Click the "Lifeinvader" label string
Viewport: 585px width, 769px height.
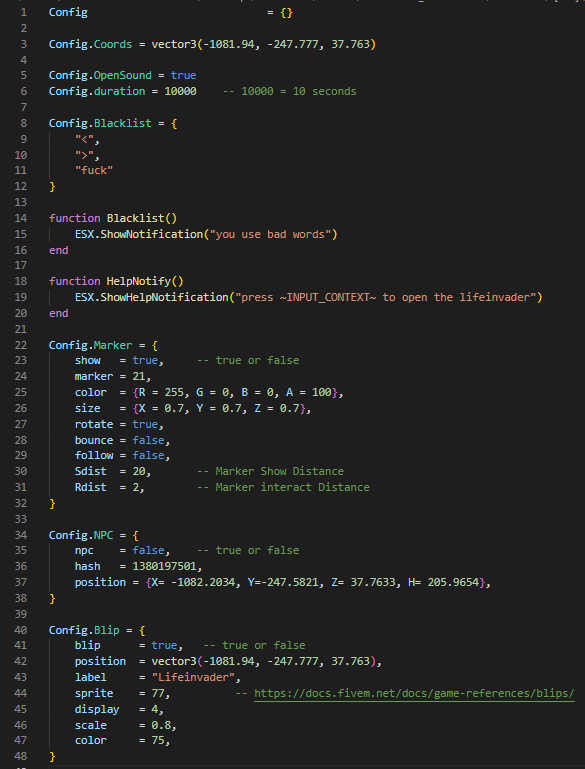194,678
